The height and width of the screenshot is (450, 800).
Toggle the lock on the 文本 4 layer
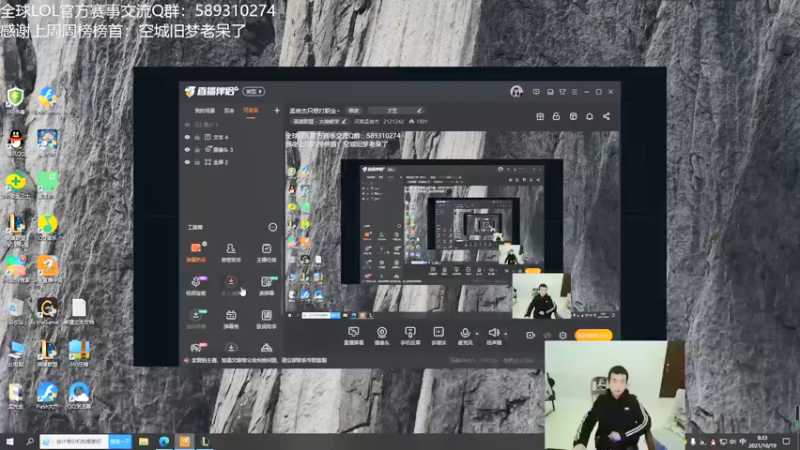pyautogui.click(x=197, y=137)
